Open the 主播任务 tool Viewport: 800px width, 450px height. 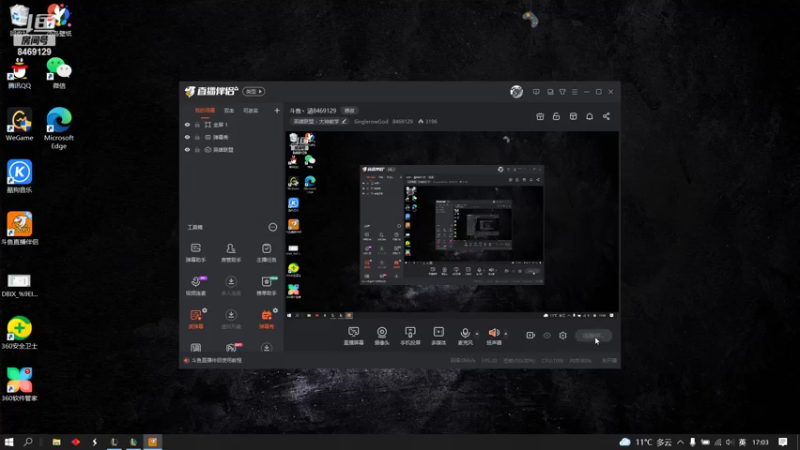pos(266,253)
